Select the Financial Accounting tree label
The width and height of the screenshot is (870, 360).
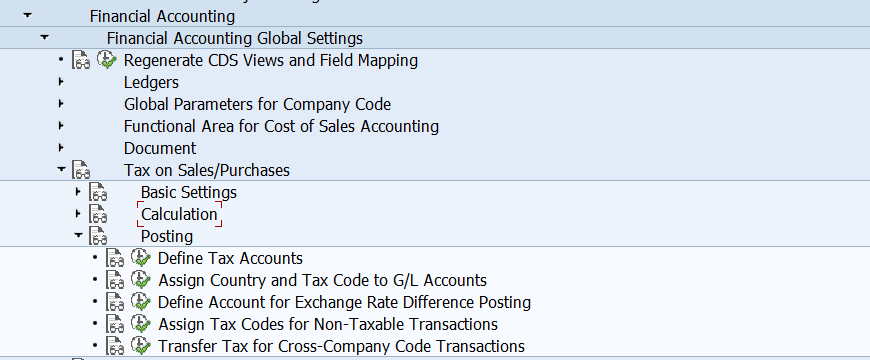coord(162,17)
